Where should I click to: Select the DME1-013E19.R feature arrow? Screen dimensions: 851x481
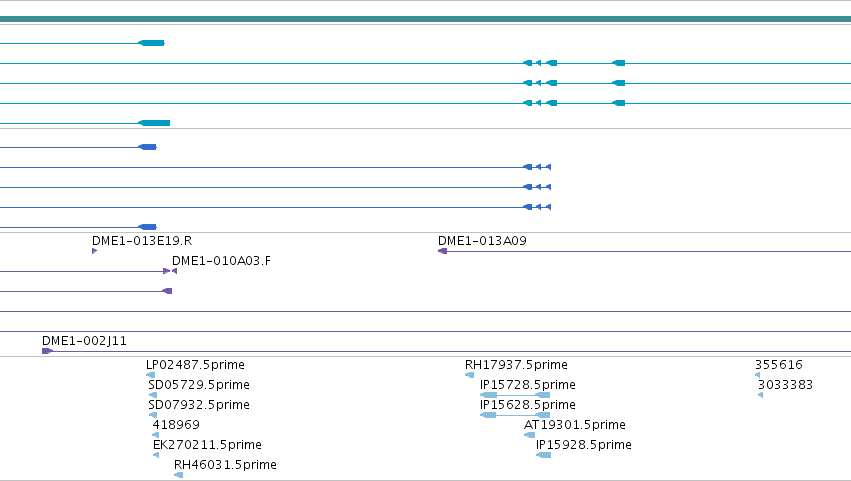coord(94,251)
